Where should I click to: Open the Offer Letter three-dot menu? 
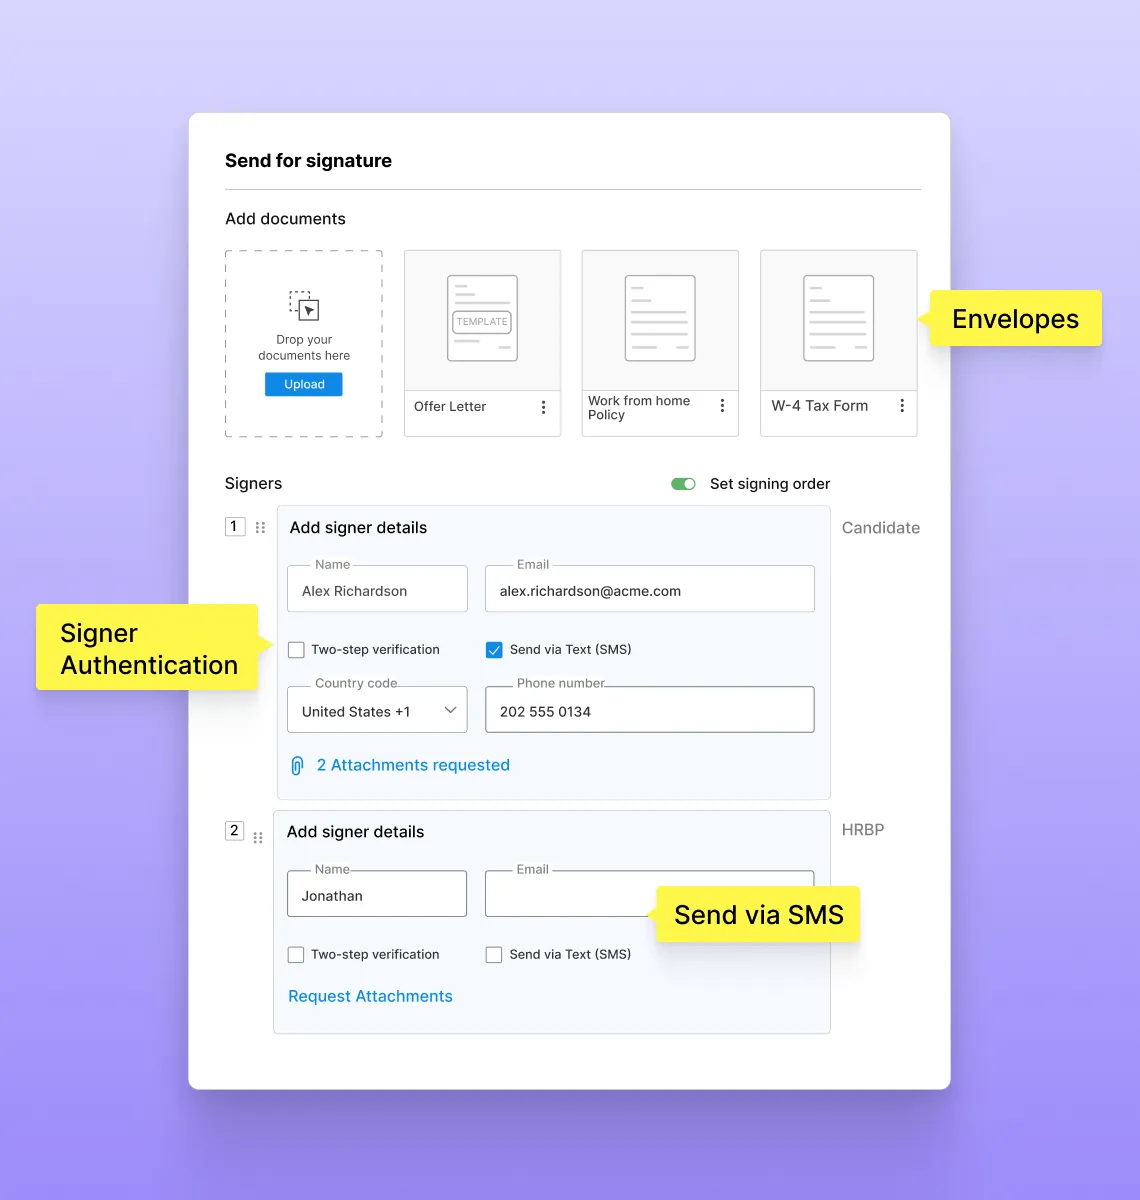[543, 407]
